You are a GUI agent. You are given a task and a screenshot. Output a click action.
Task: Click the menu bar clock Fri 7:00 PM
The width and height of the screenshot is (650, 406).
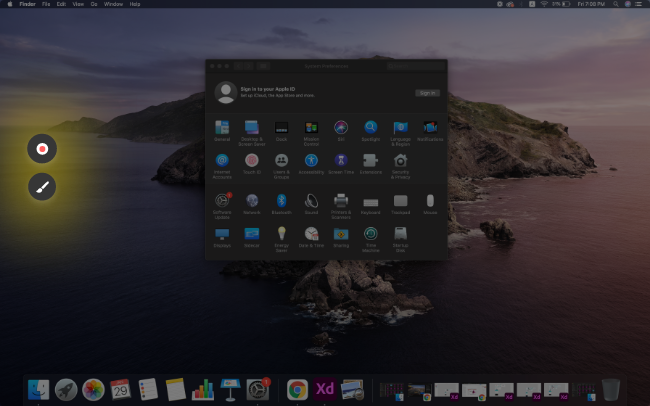[x=591, y=4]
